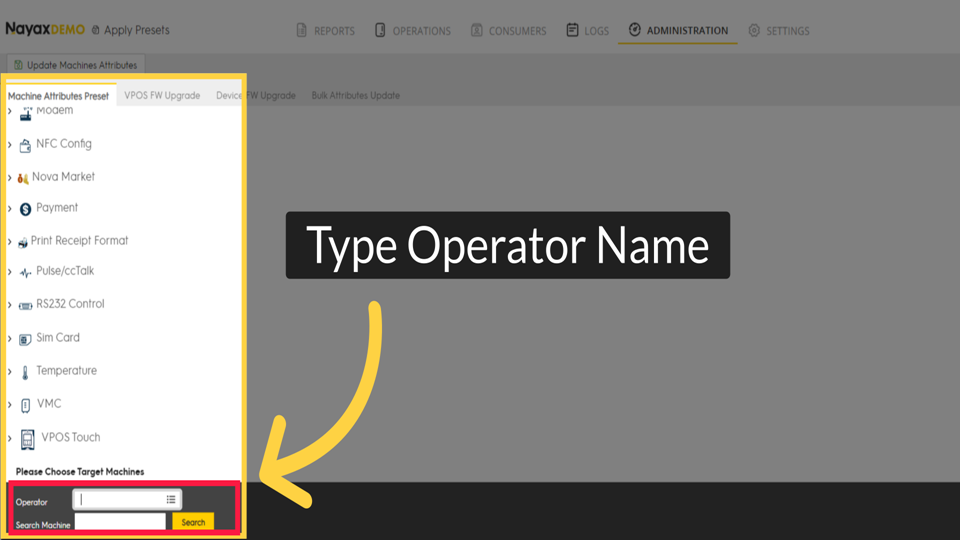Switch to Bulk Attributes Update tab

click(x=356, y=96)
